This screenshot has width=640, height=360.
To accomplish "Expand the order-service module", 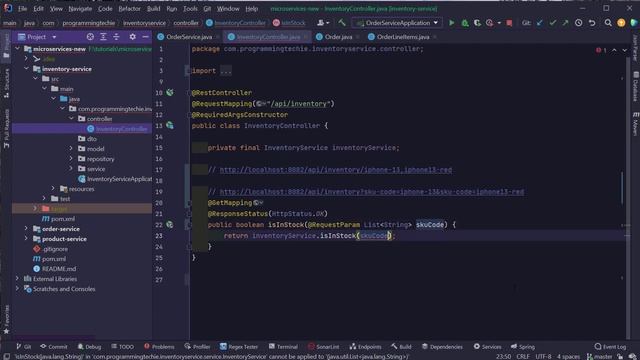I will click(x=27, y=229).
